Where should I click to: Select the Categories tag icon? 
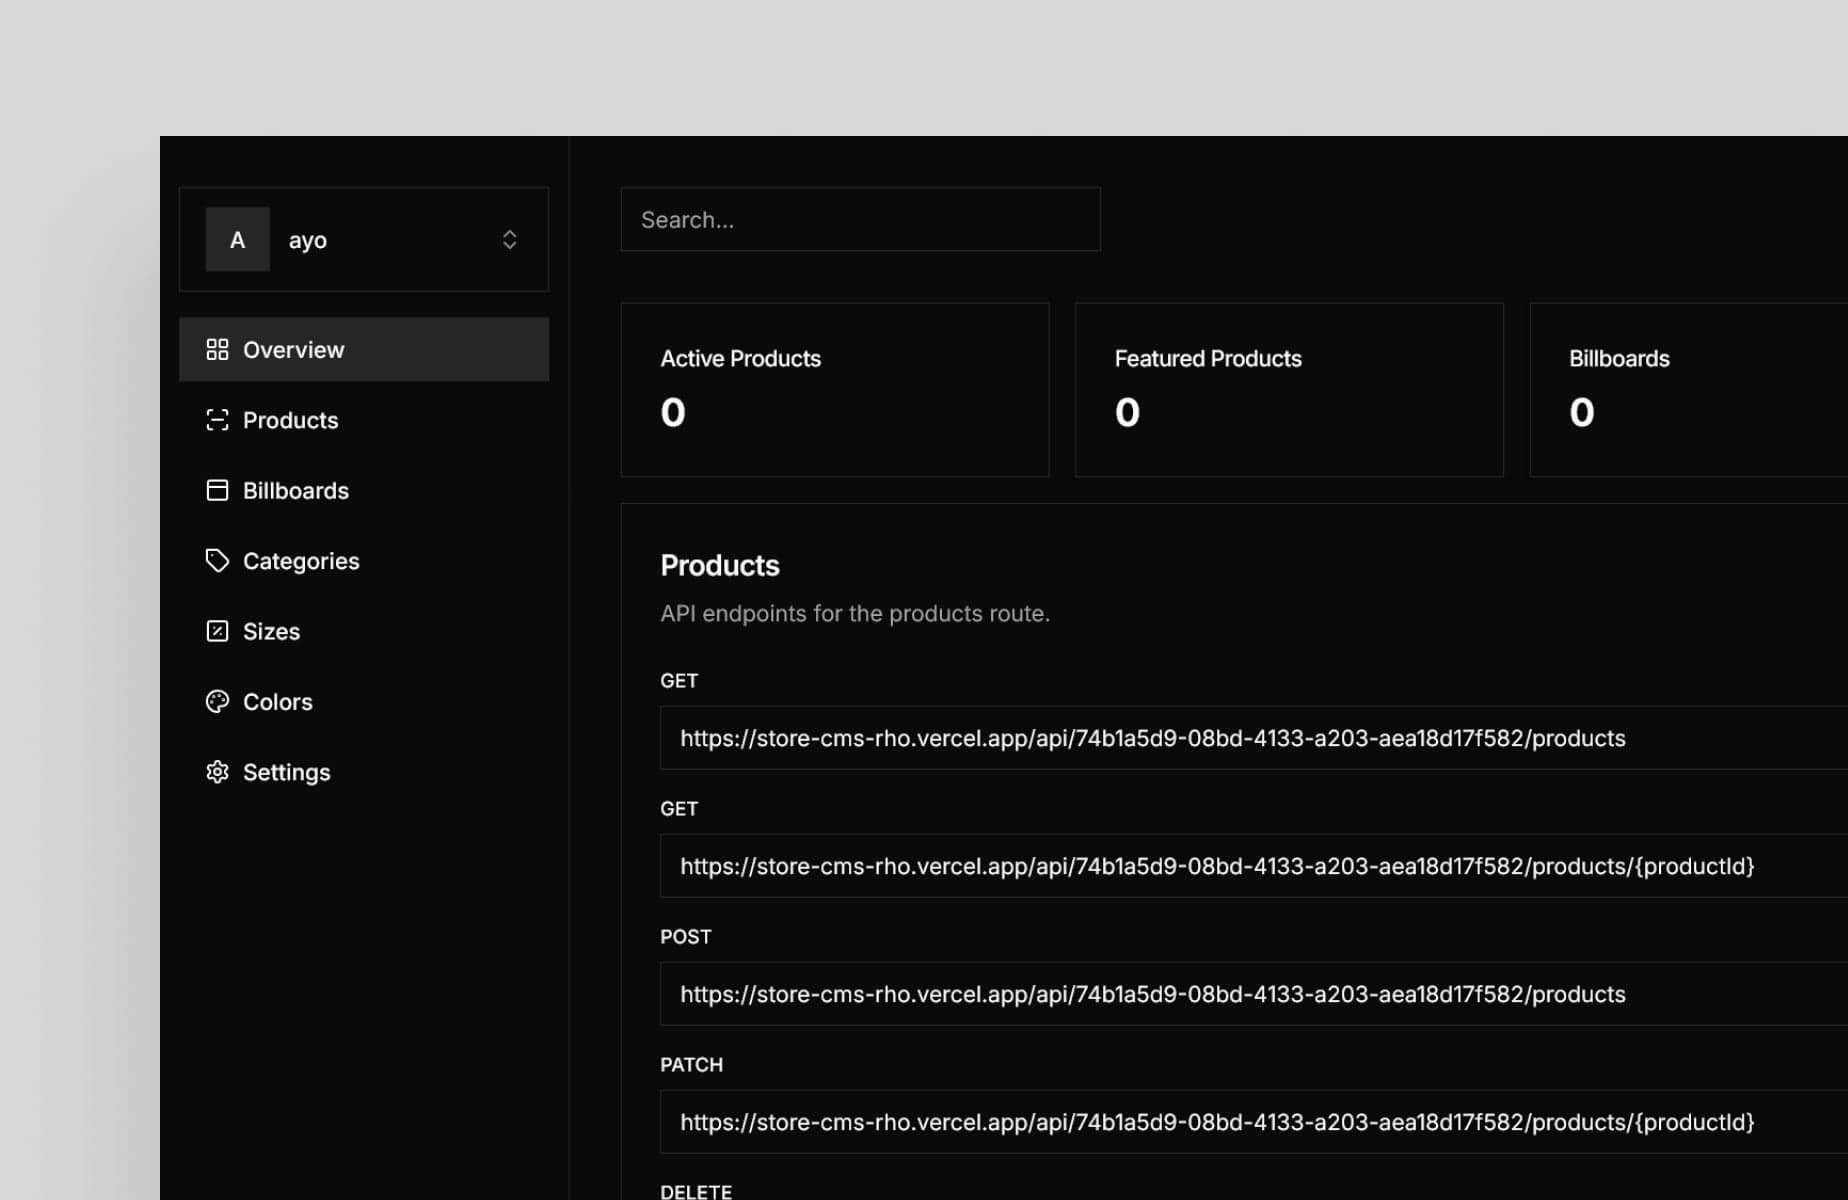218,561
